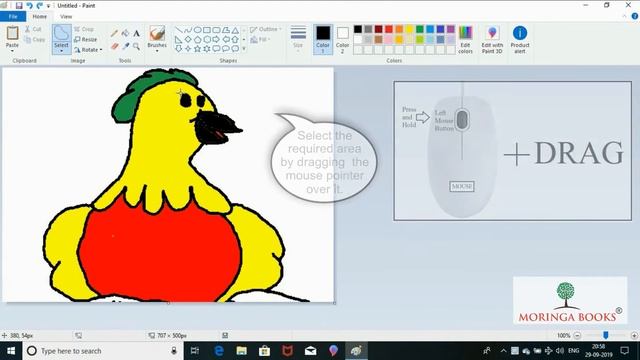Screen dimensions: 640x360
Task: Switch to the View tab
Action: 66,16
